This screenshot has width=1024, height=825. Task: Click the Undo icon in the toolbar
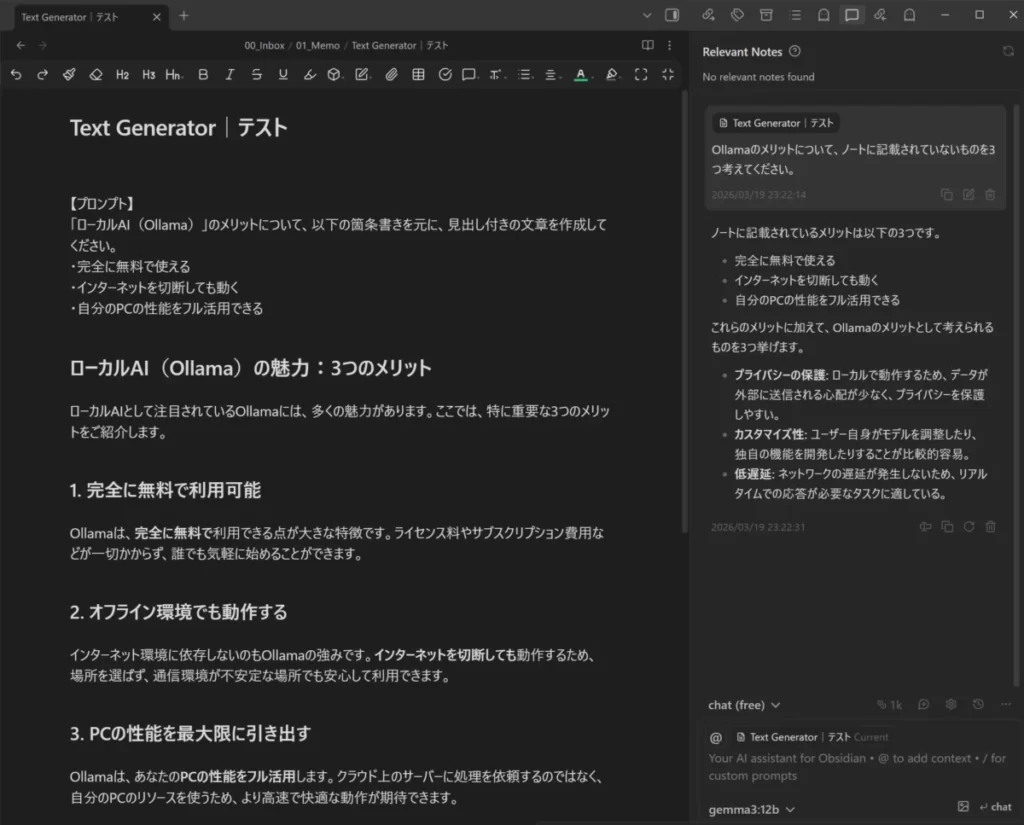pos(15,74)
